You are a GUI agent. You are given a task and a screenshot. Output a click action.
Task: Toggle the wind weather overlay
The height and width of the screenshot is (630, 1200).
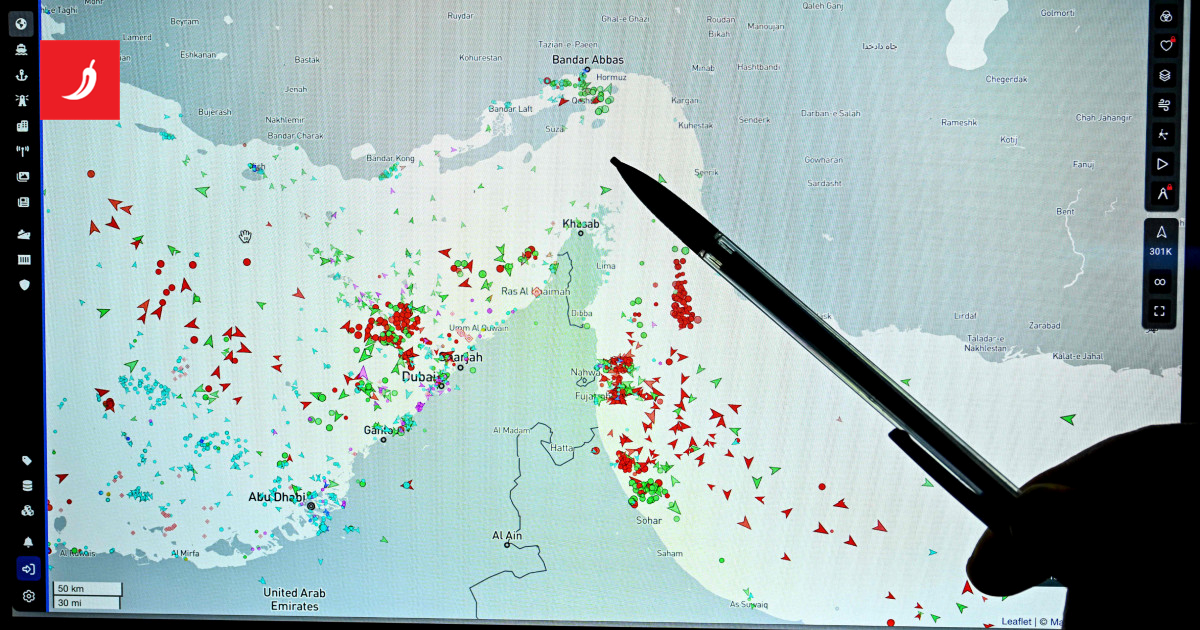1164,104
